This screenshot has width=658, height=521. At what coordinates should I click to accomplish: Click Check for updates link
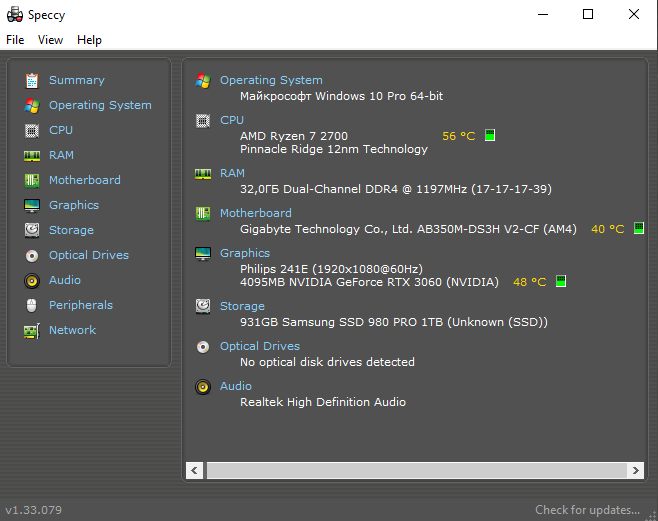587,510
